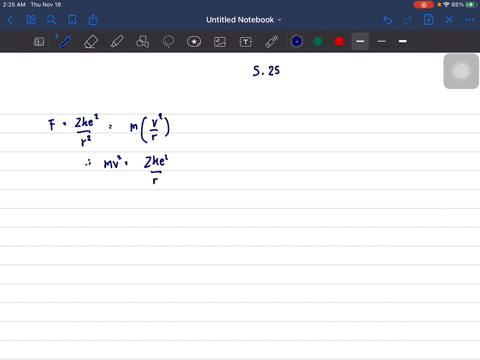Image resolution: width=480 pixels, height=360 pixels.
Task: Tap the battery status icon
Action: pos(471,5)
